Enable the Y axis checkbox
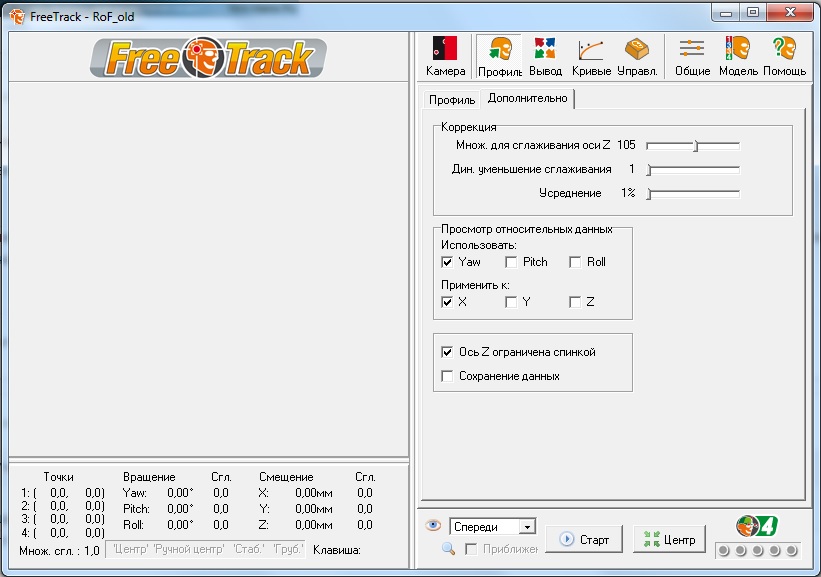821x577 pixels. pyautogui.click(x=511, y=302)
